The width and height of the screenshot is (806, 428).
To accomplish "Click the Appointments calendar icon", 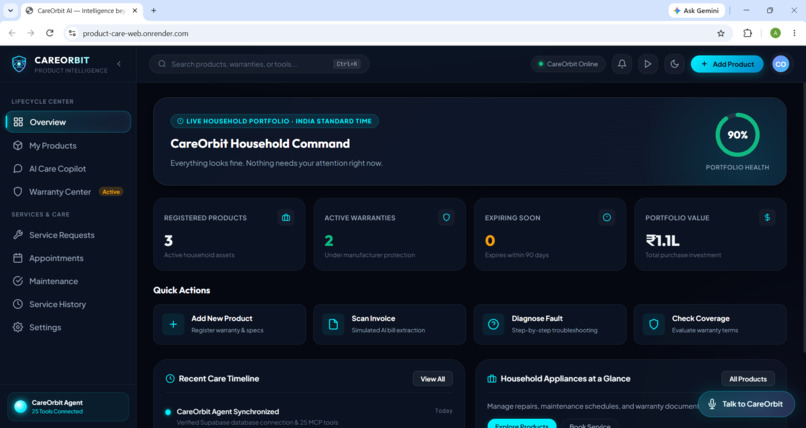I will point(18,258).
